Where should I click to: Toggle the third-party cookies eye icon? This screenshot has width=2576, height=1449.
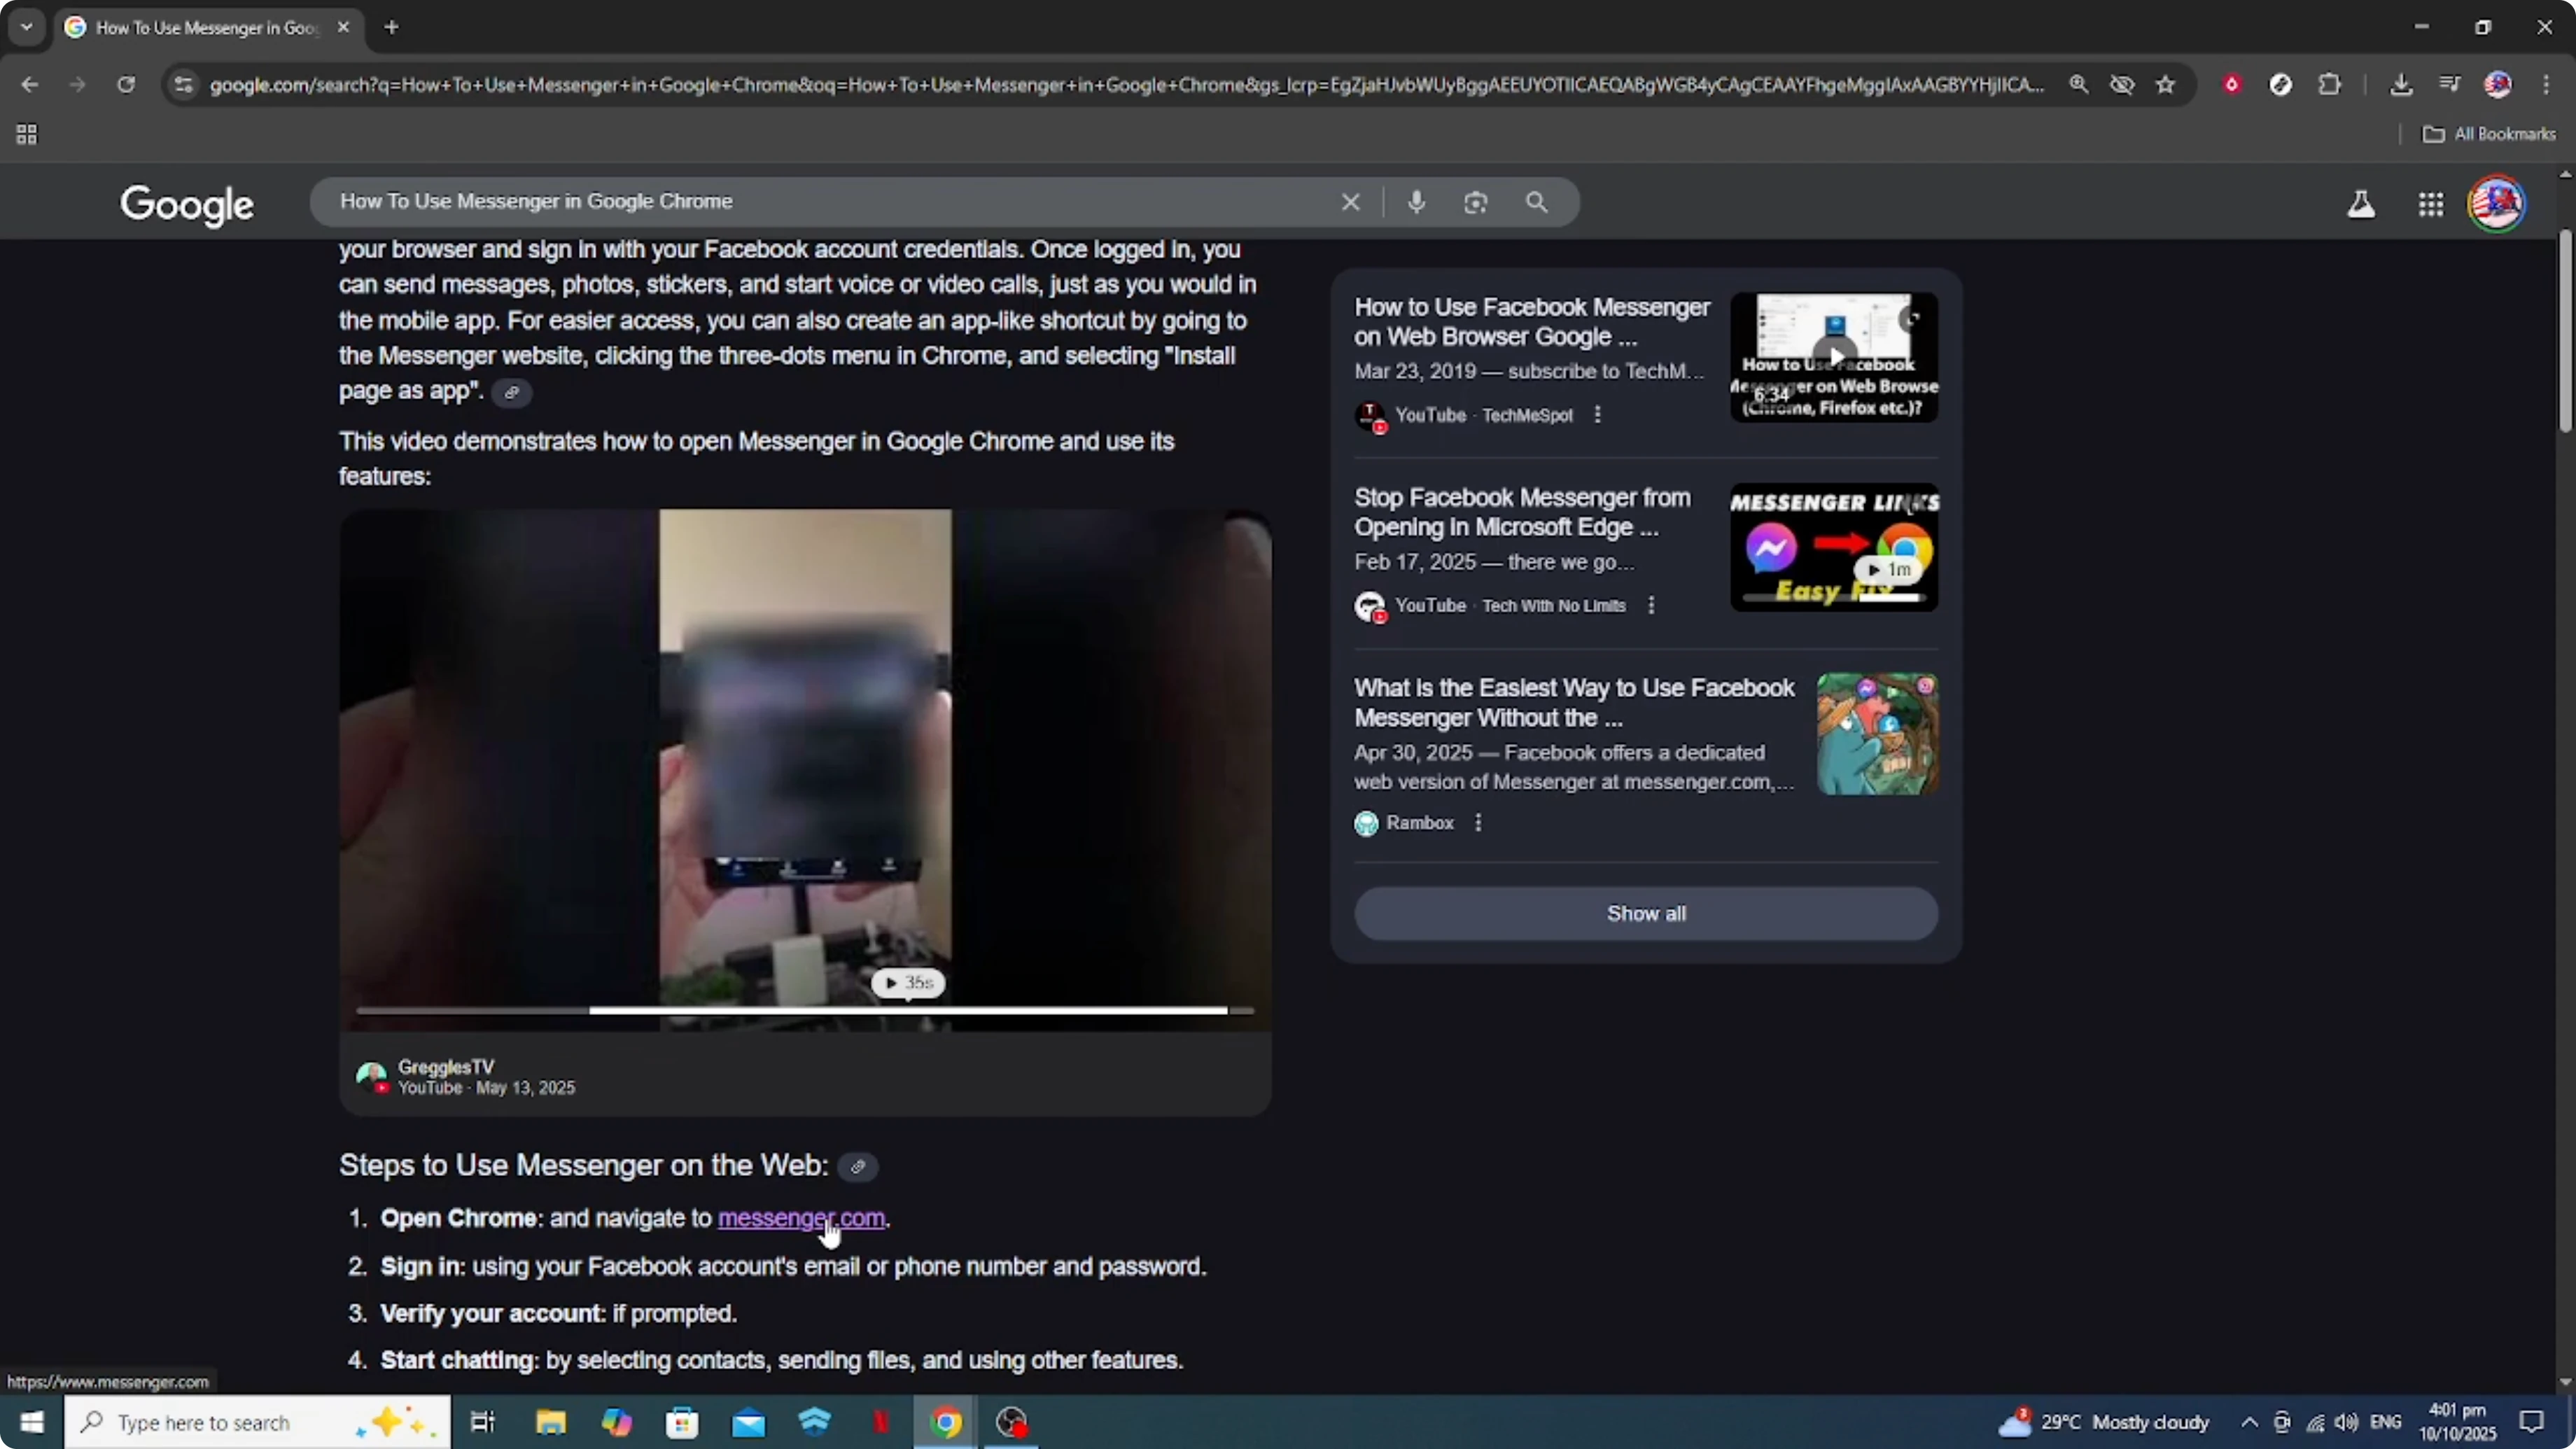pos(2122,85)
